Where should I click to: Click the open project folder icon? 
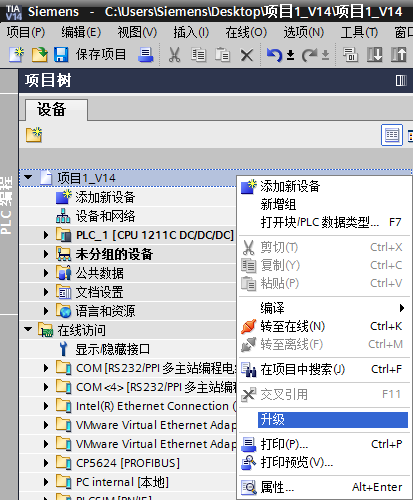pyautogui.click(x=40, y=55)
